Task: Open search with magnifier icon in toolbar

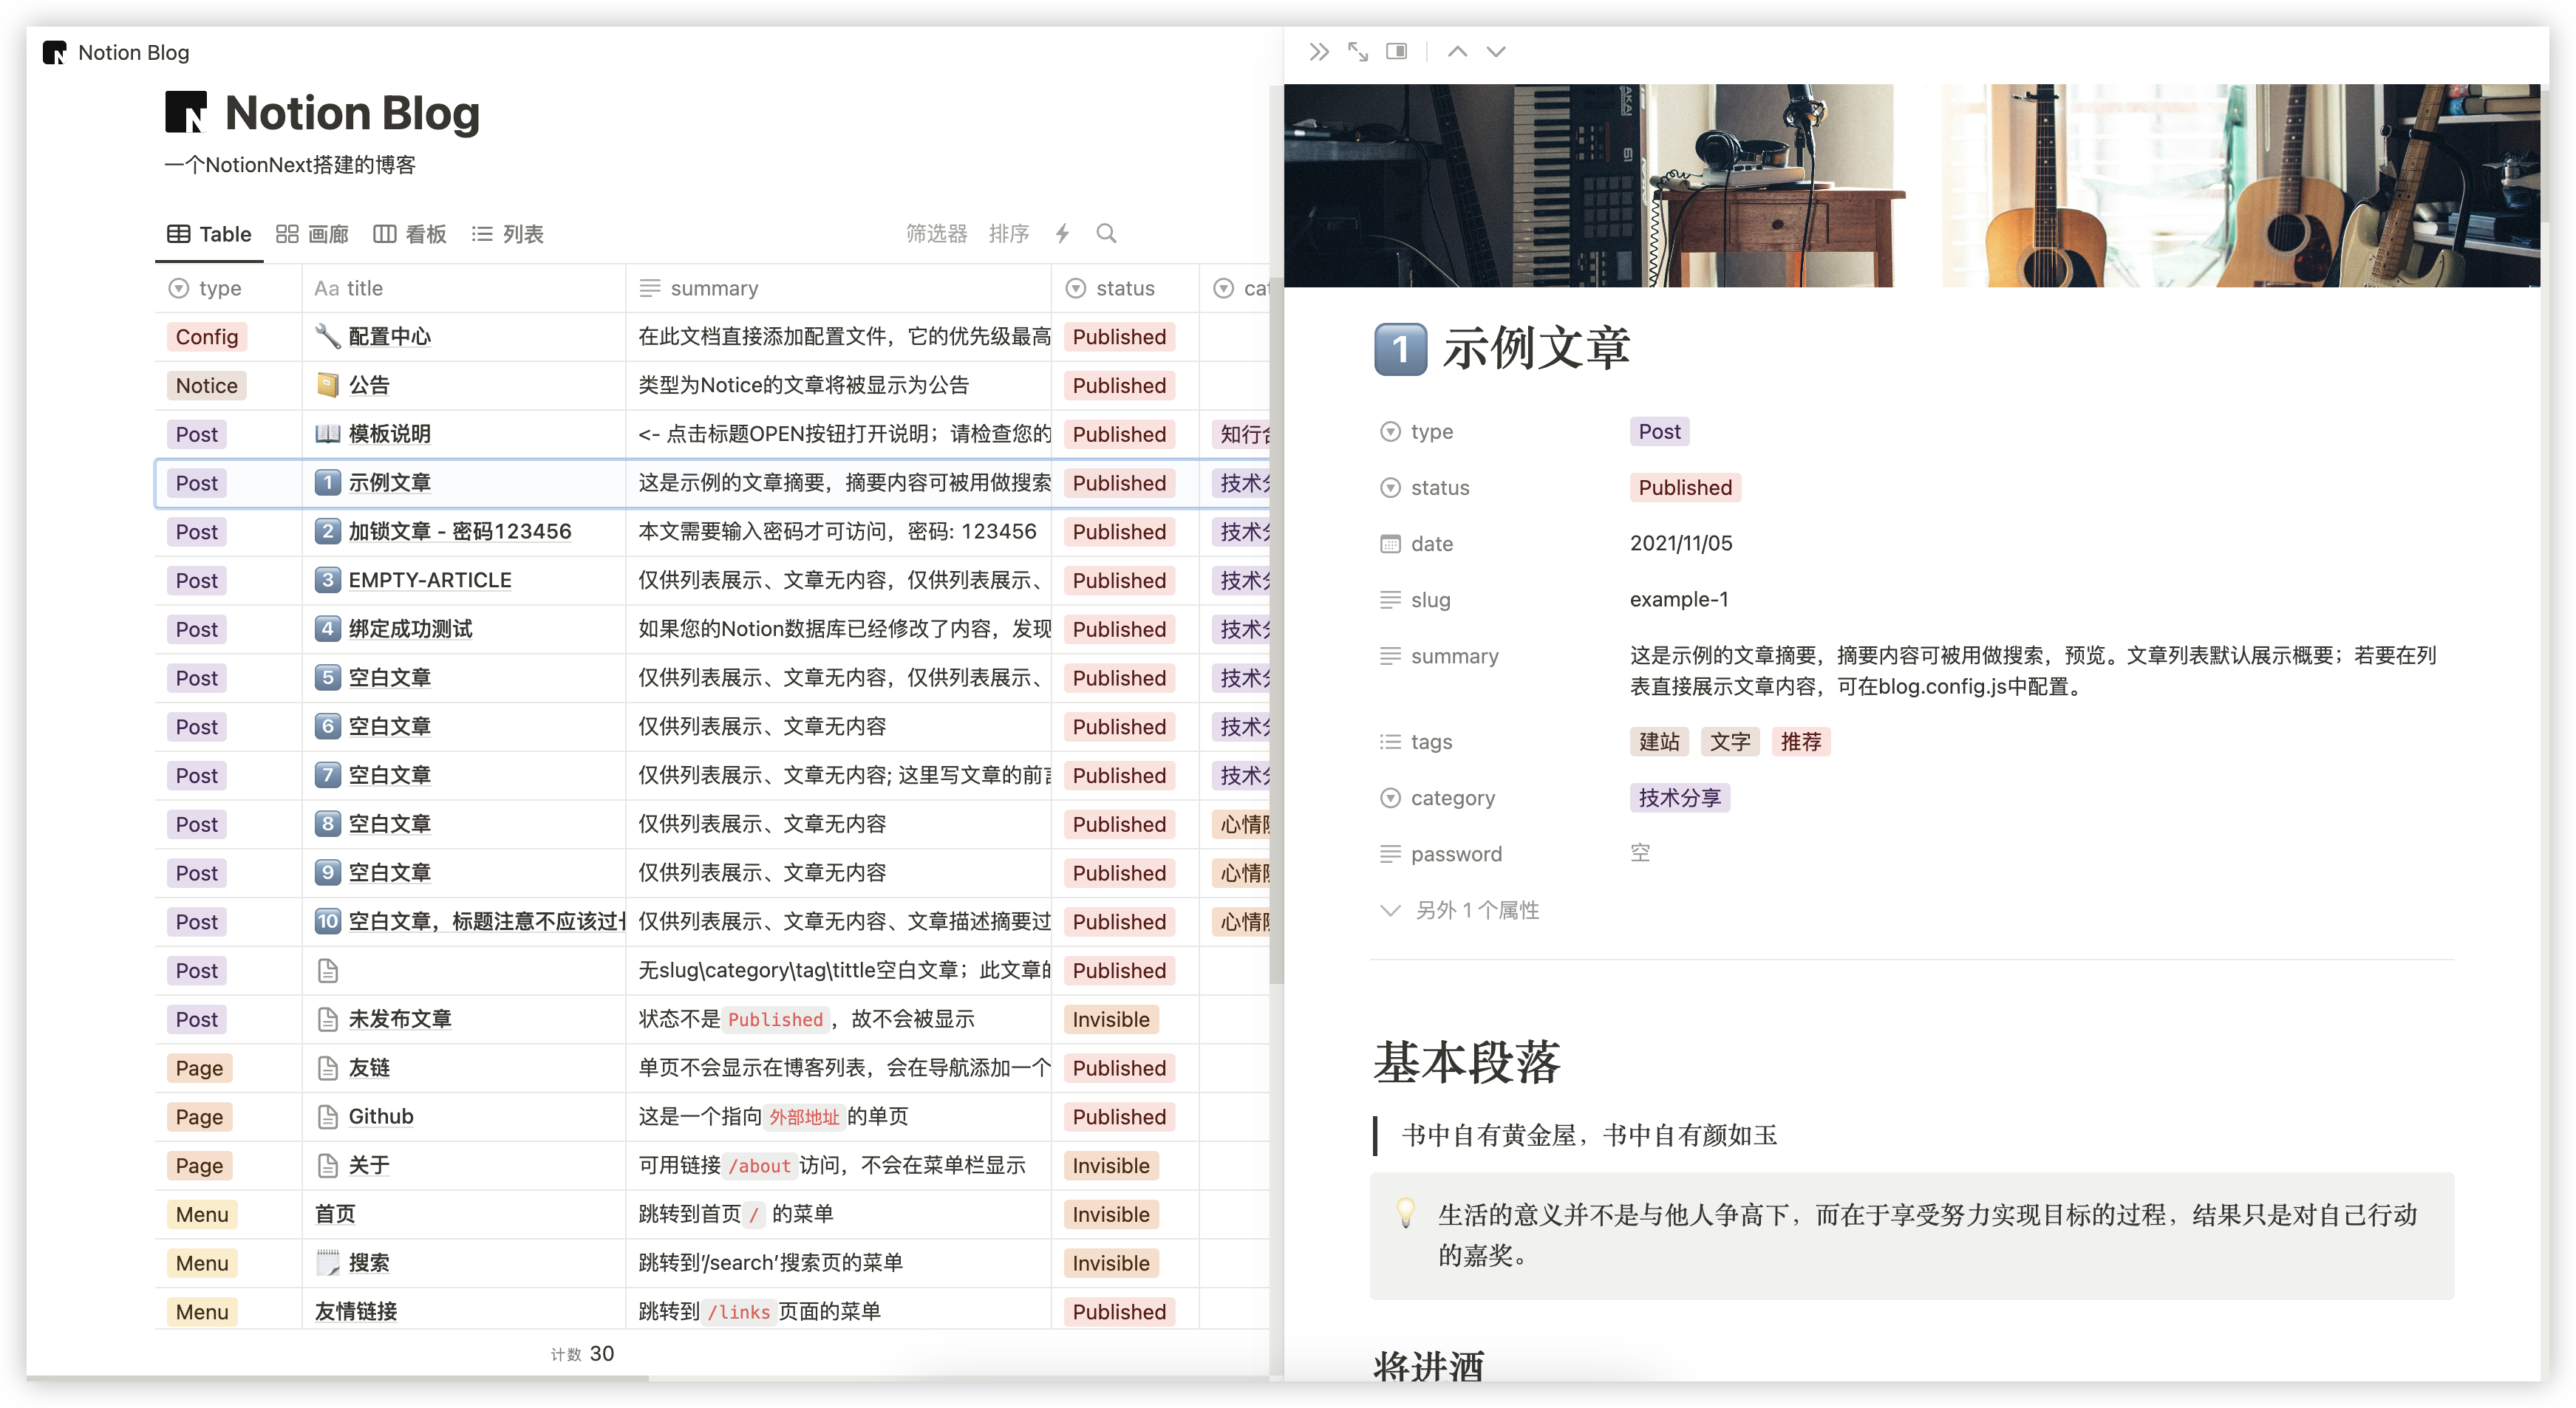Action: coord(1106,234)
